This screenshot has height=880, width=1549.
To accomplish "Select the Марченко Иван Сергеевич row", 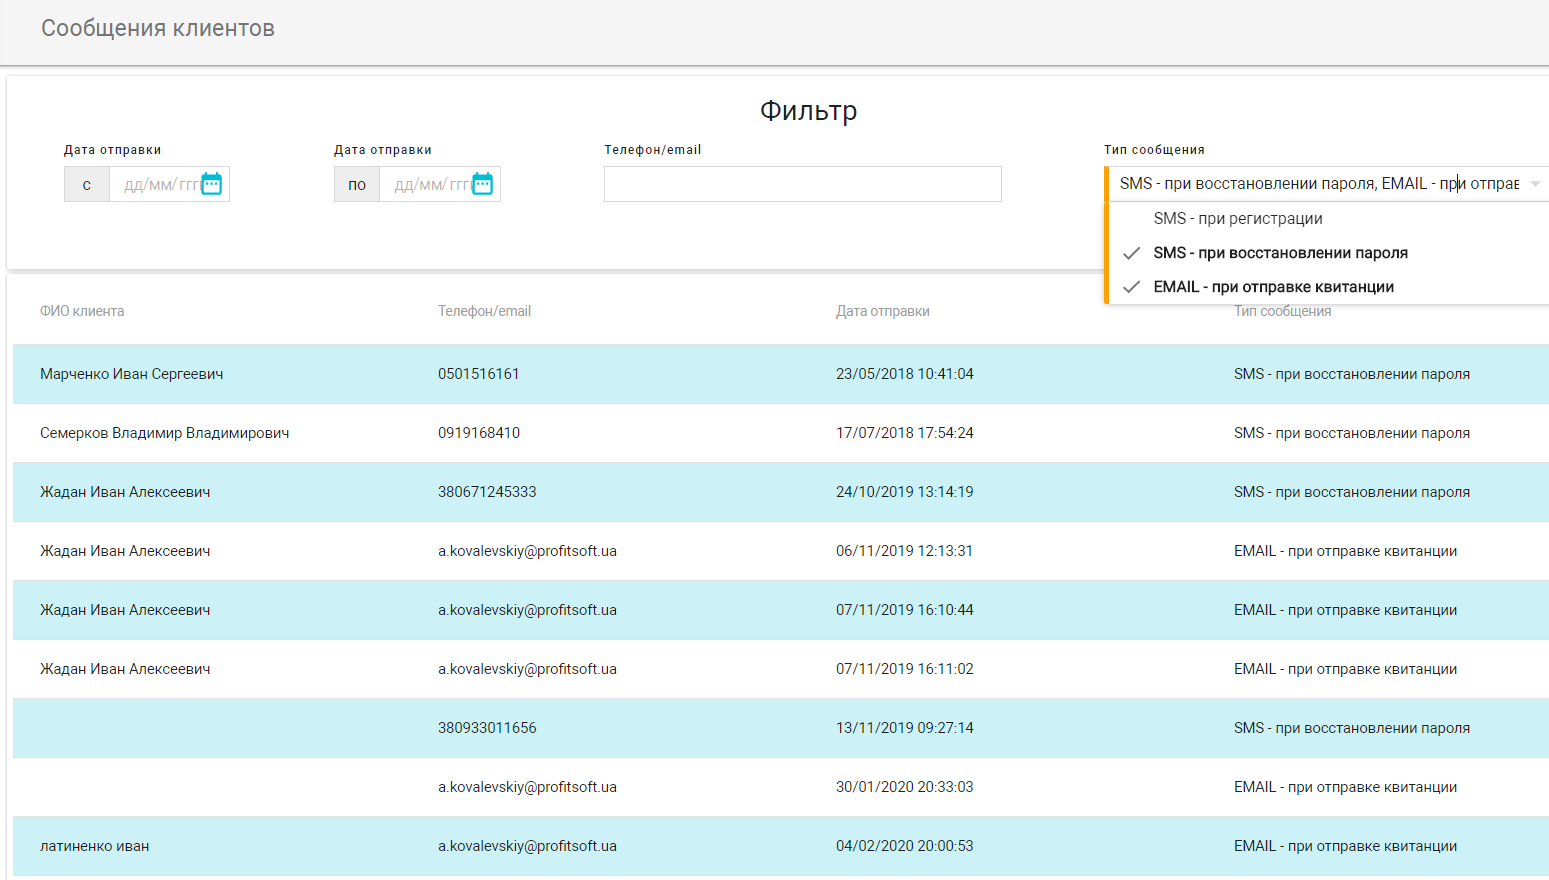I will [131, 374].
